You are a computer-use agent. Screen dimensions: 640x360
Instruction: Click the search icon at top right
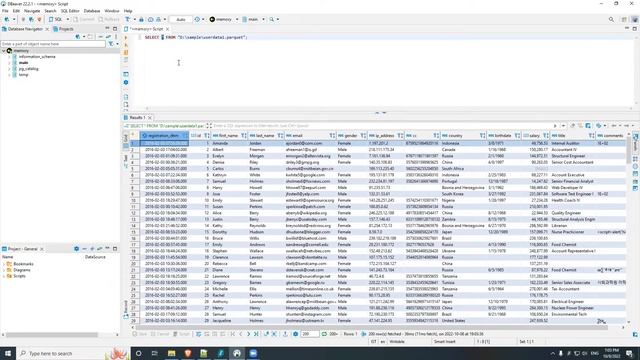(x=611, y=19)
